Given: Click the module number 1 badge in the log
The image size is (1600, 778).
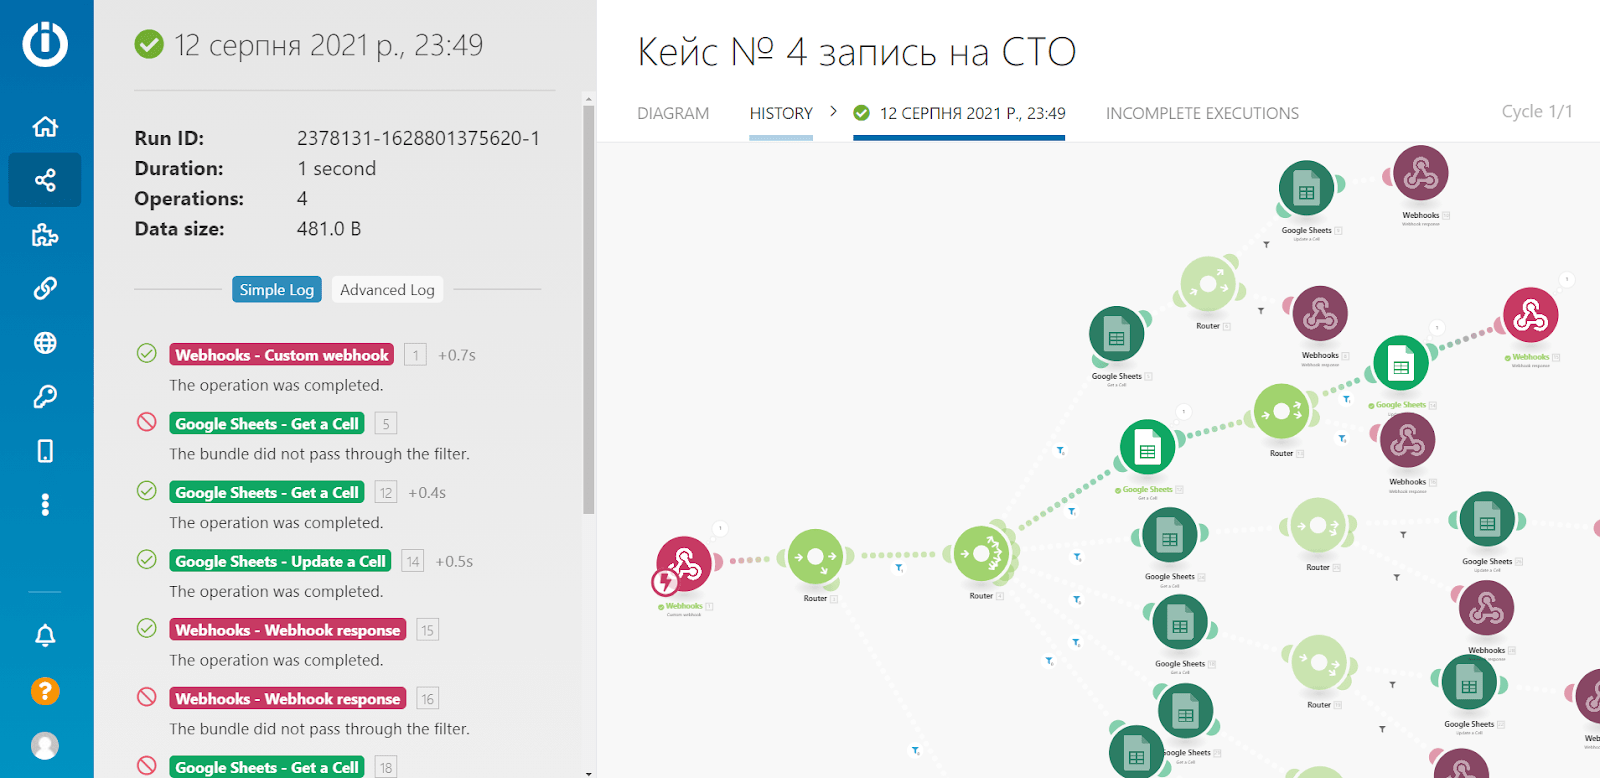Looking at the screenshot, I should [416, 355].
